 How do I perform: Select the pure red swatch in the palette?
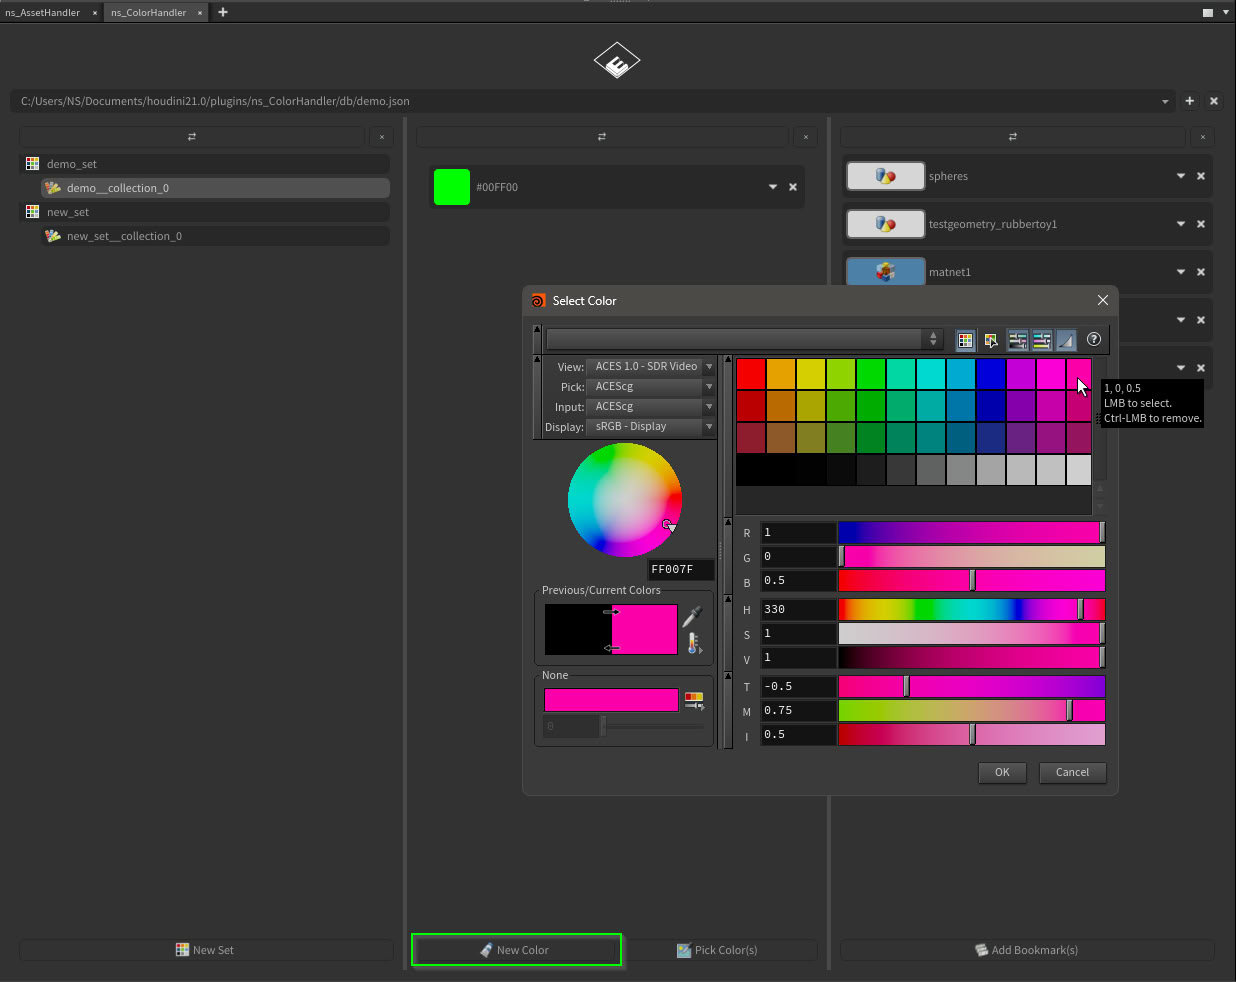coord(751,374)
